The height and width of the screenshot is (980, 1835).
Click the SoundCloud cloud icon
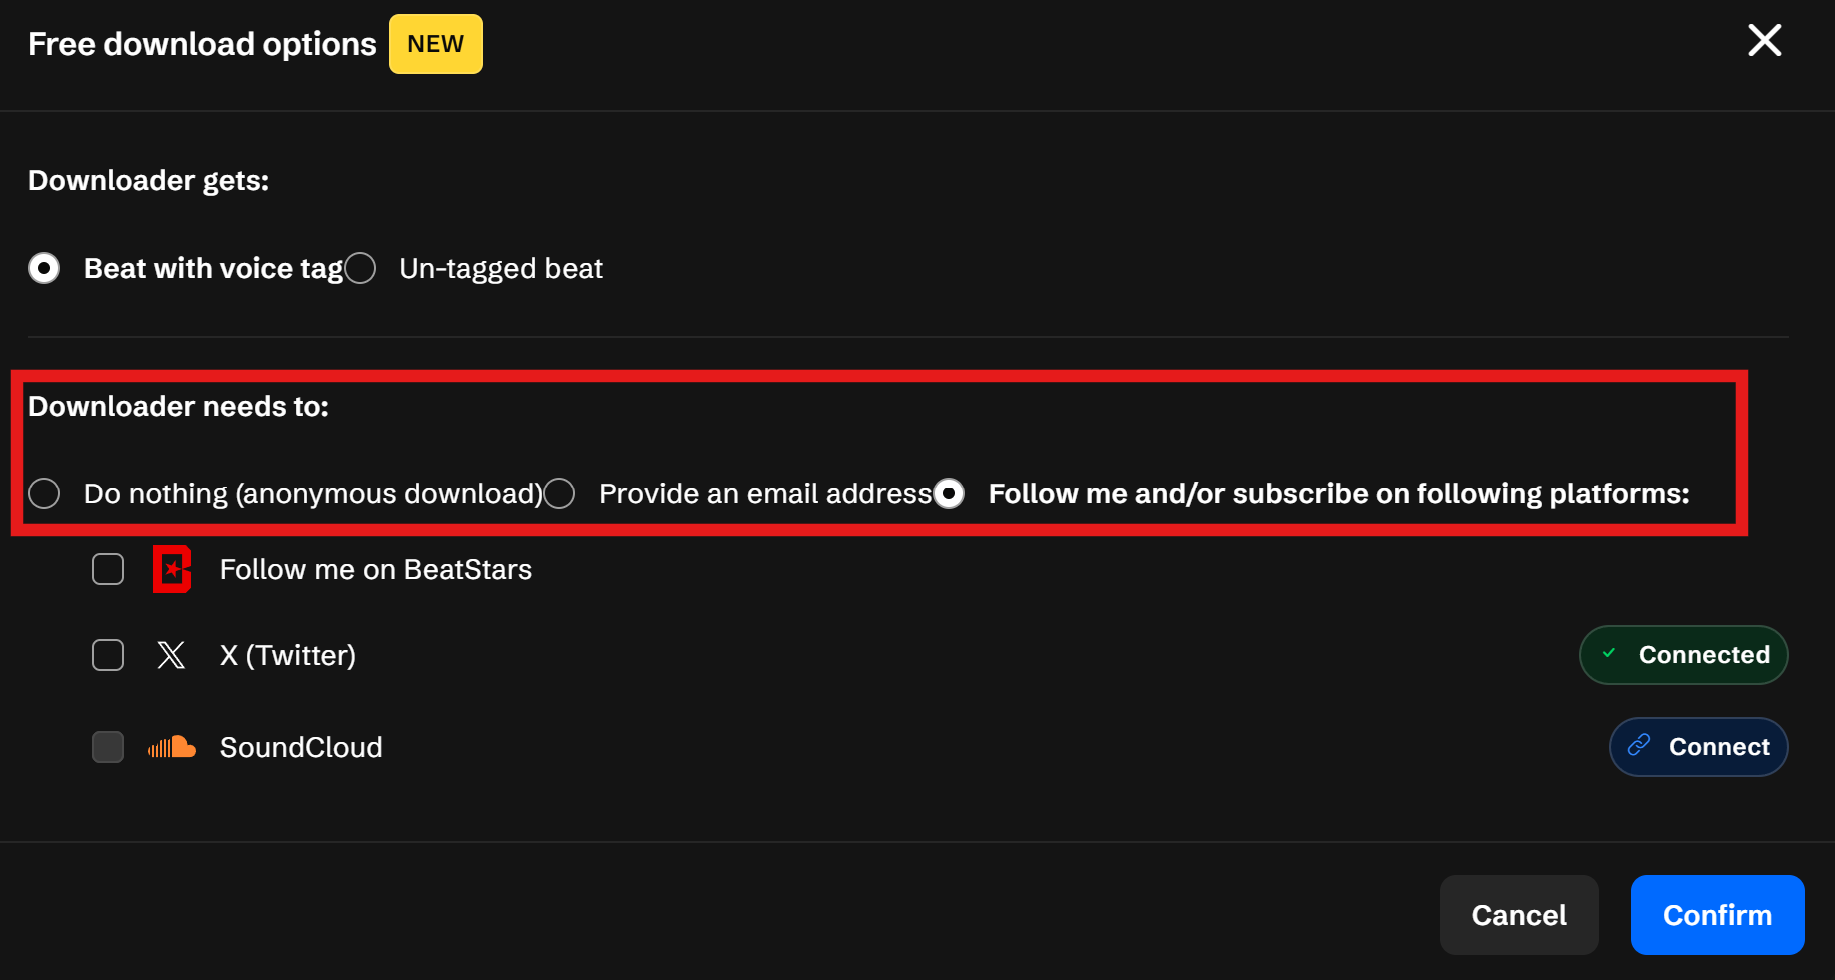tap(172, 747)
